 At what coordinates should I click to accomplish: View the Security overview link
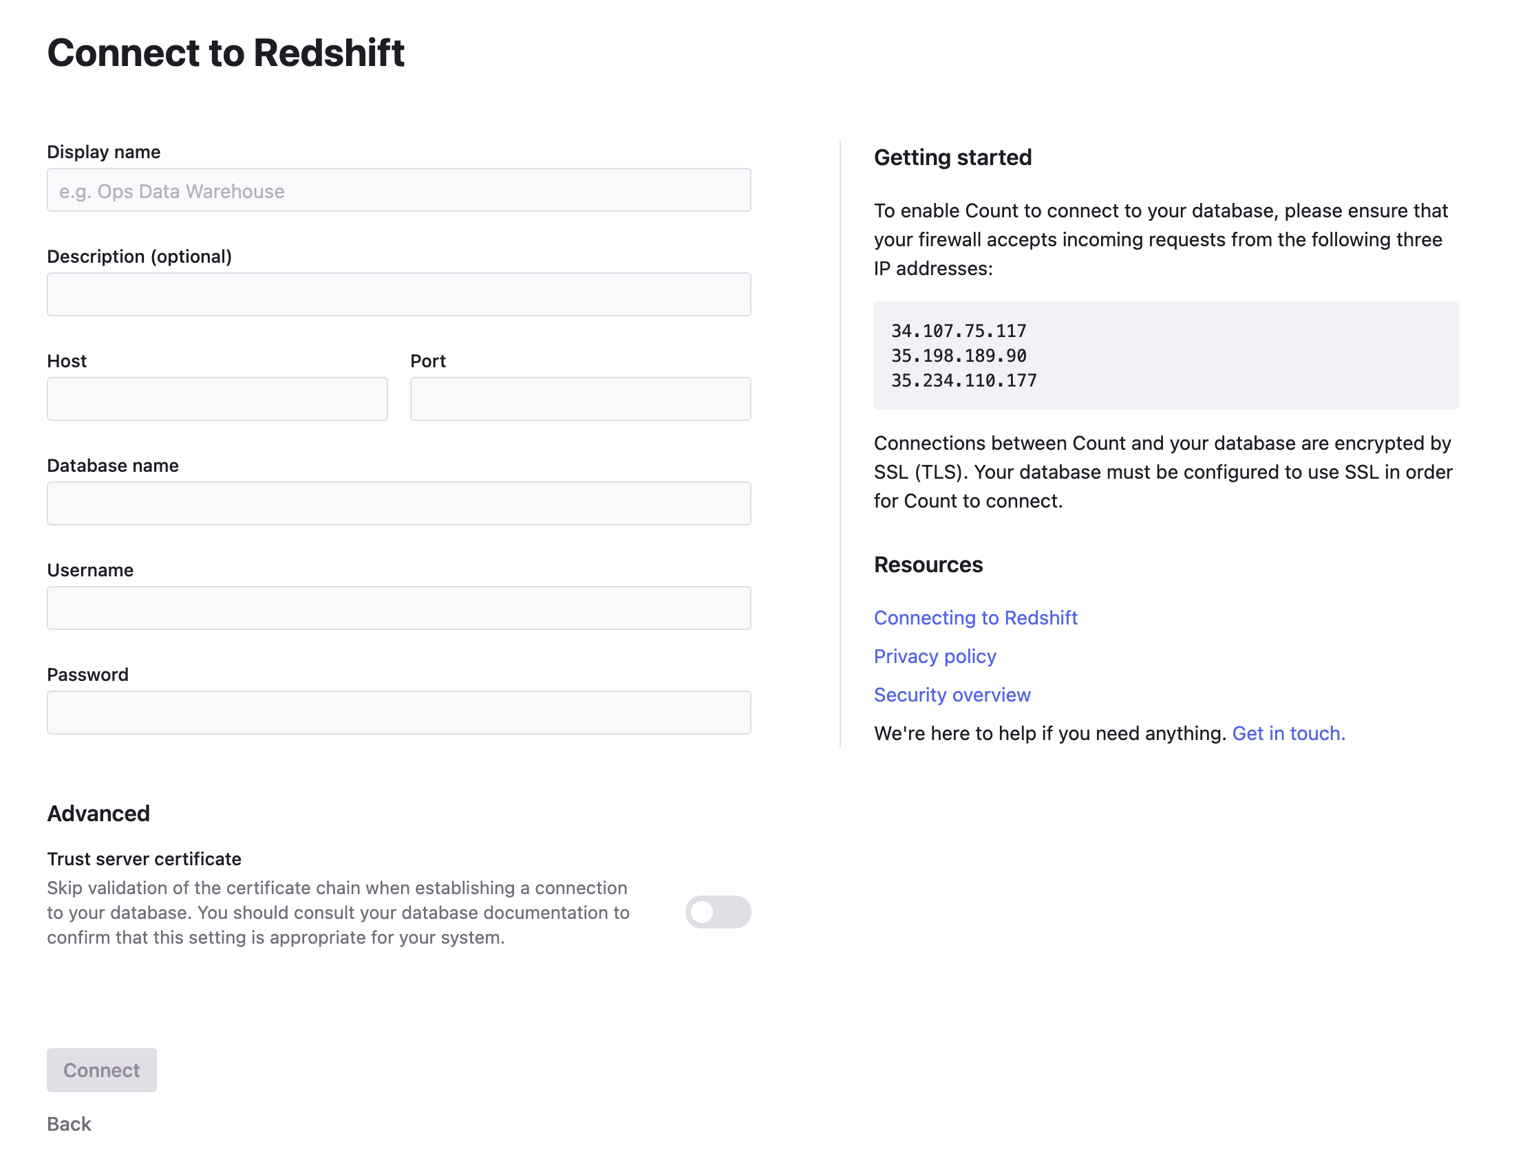pyautogui.click(x=952, y=695)
